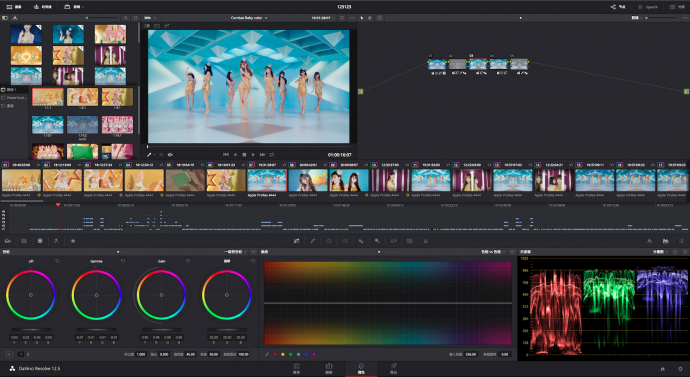Switch color wheels to page 2

click(28, 354)
